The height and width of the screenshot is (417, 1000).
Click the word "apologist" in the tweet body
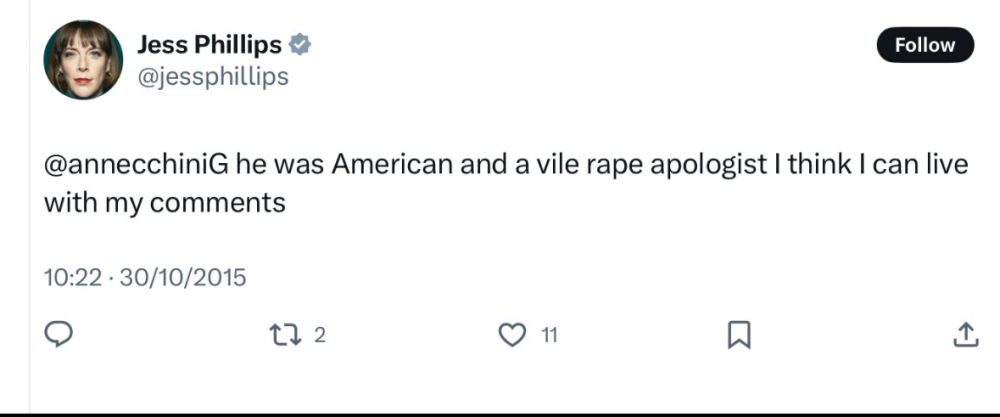(x=700, y=165)
